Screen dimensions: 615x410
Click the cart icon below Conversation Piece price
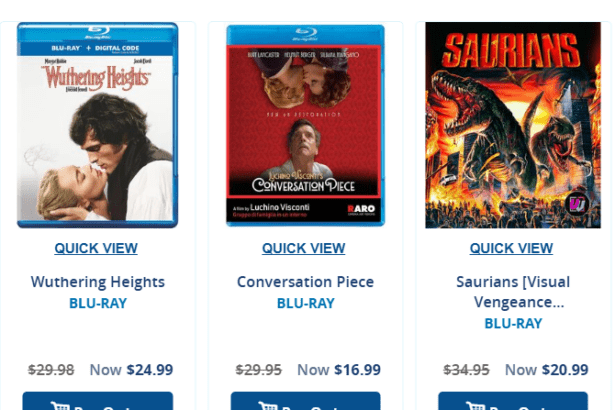pyautogui.click(x=267, y=405)
